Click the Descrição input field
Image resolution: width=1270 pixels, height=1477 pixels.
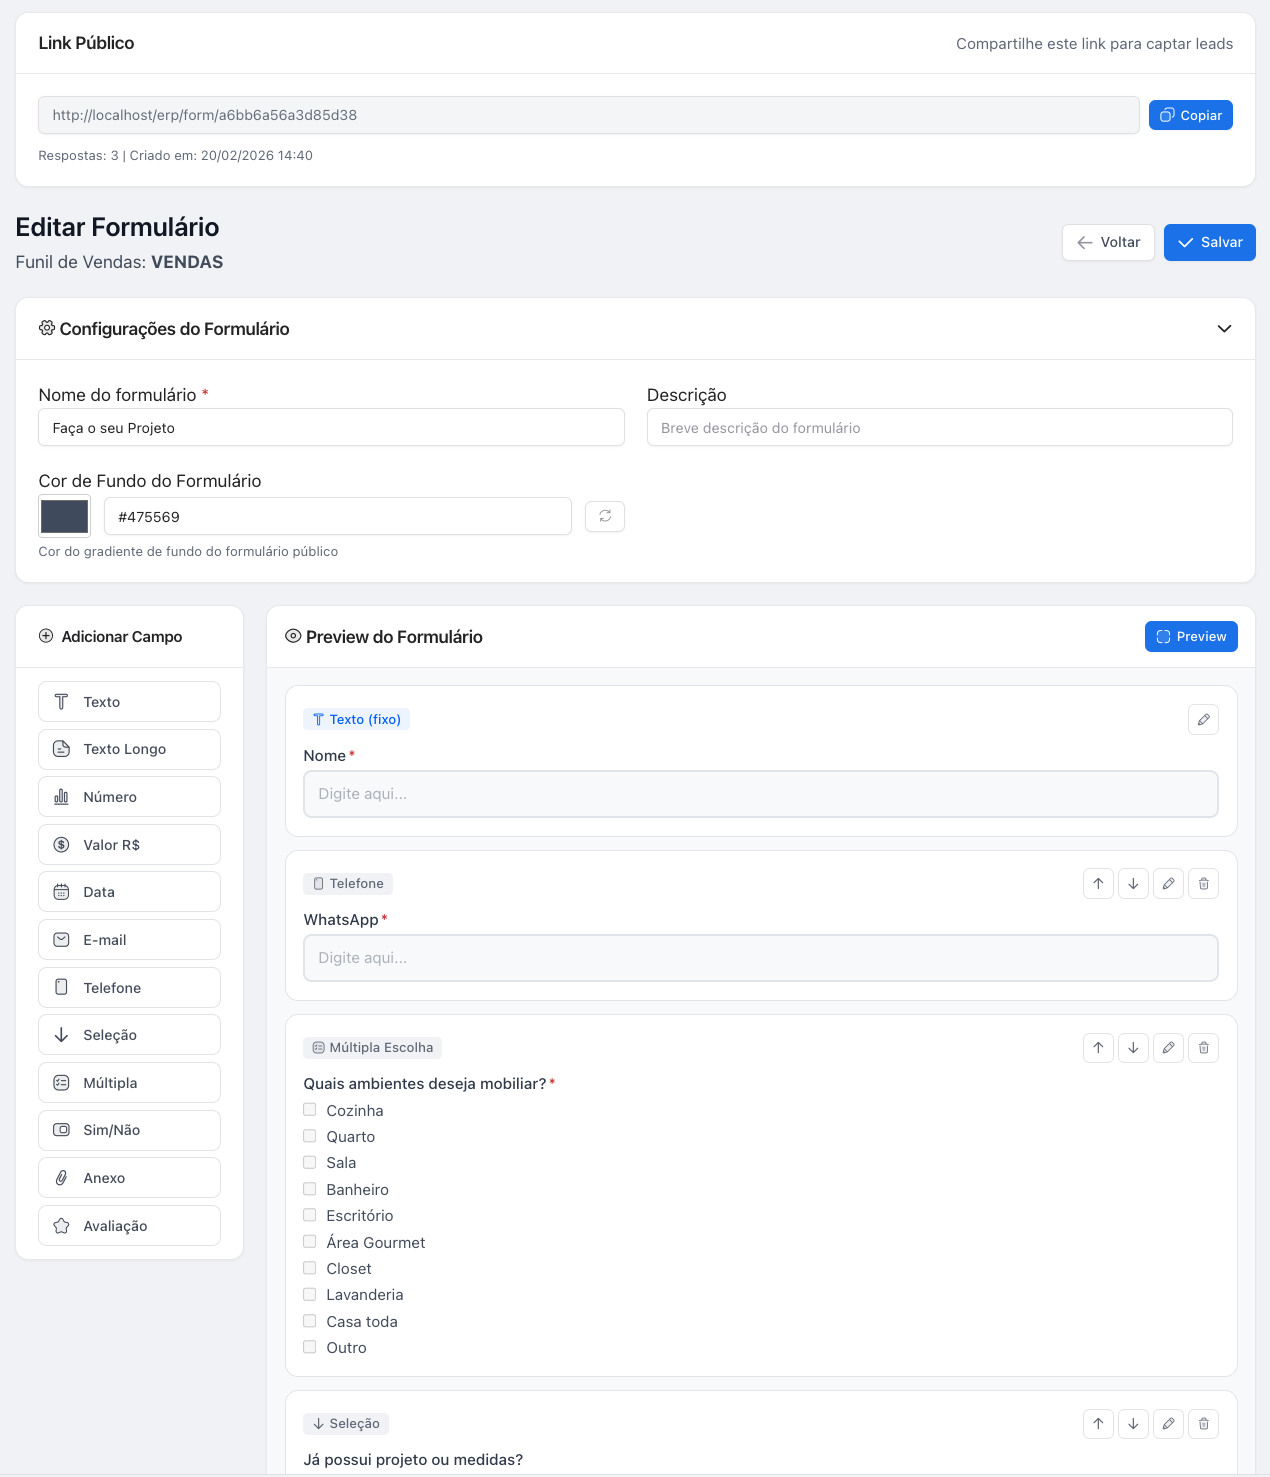click(939, 428)
